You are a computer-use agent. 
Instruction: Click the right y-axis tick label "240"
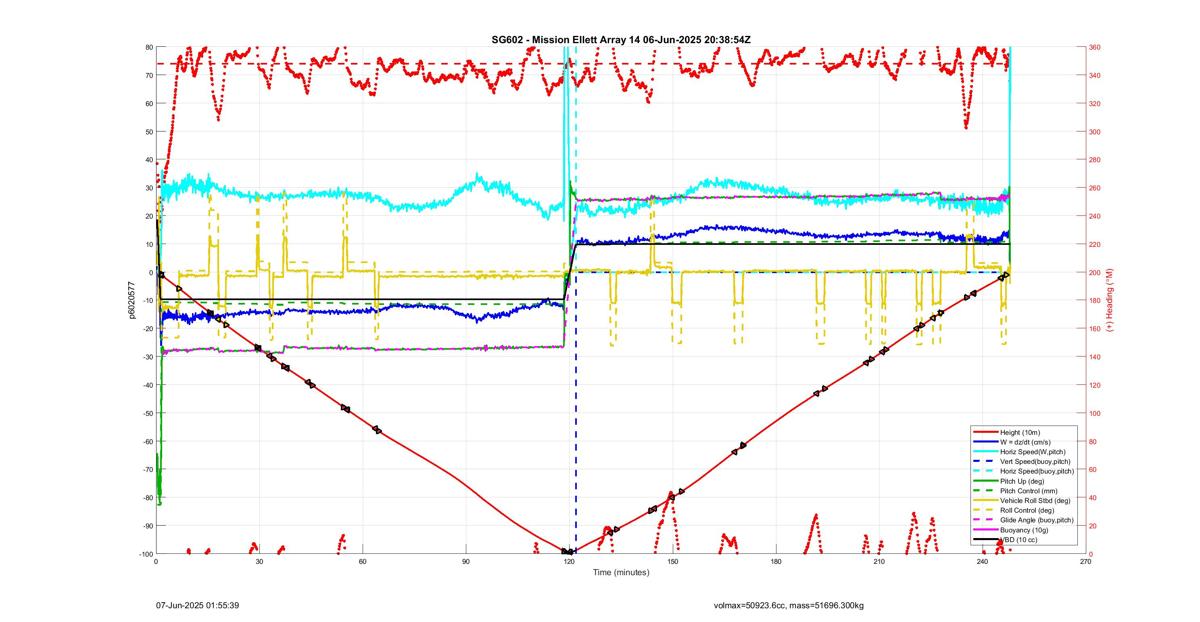point(1095,216)
